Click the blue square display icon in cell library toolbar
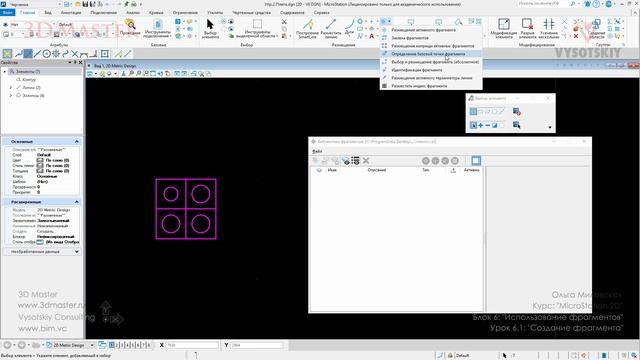640x360 pixels. pyautogui.click(x=476, y=161)
